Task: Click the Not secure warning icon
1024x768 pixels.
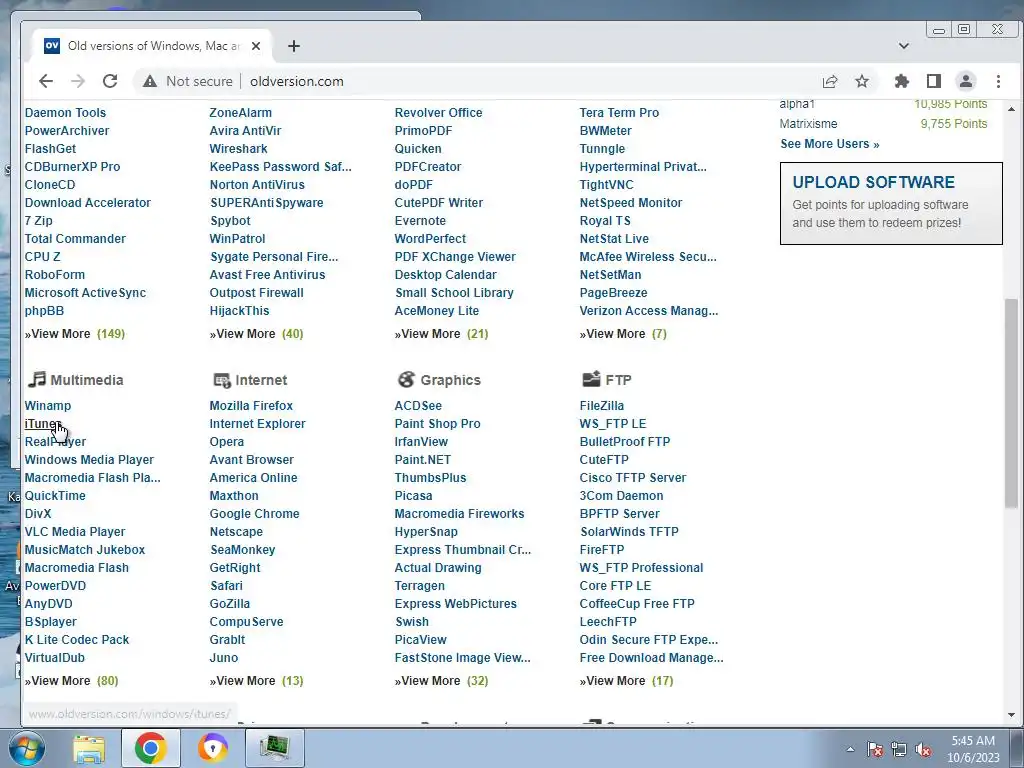Action: pos(150,81)
